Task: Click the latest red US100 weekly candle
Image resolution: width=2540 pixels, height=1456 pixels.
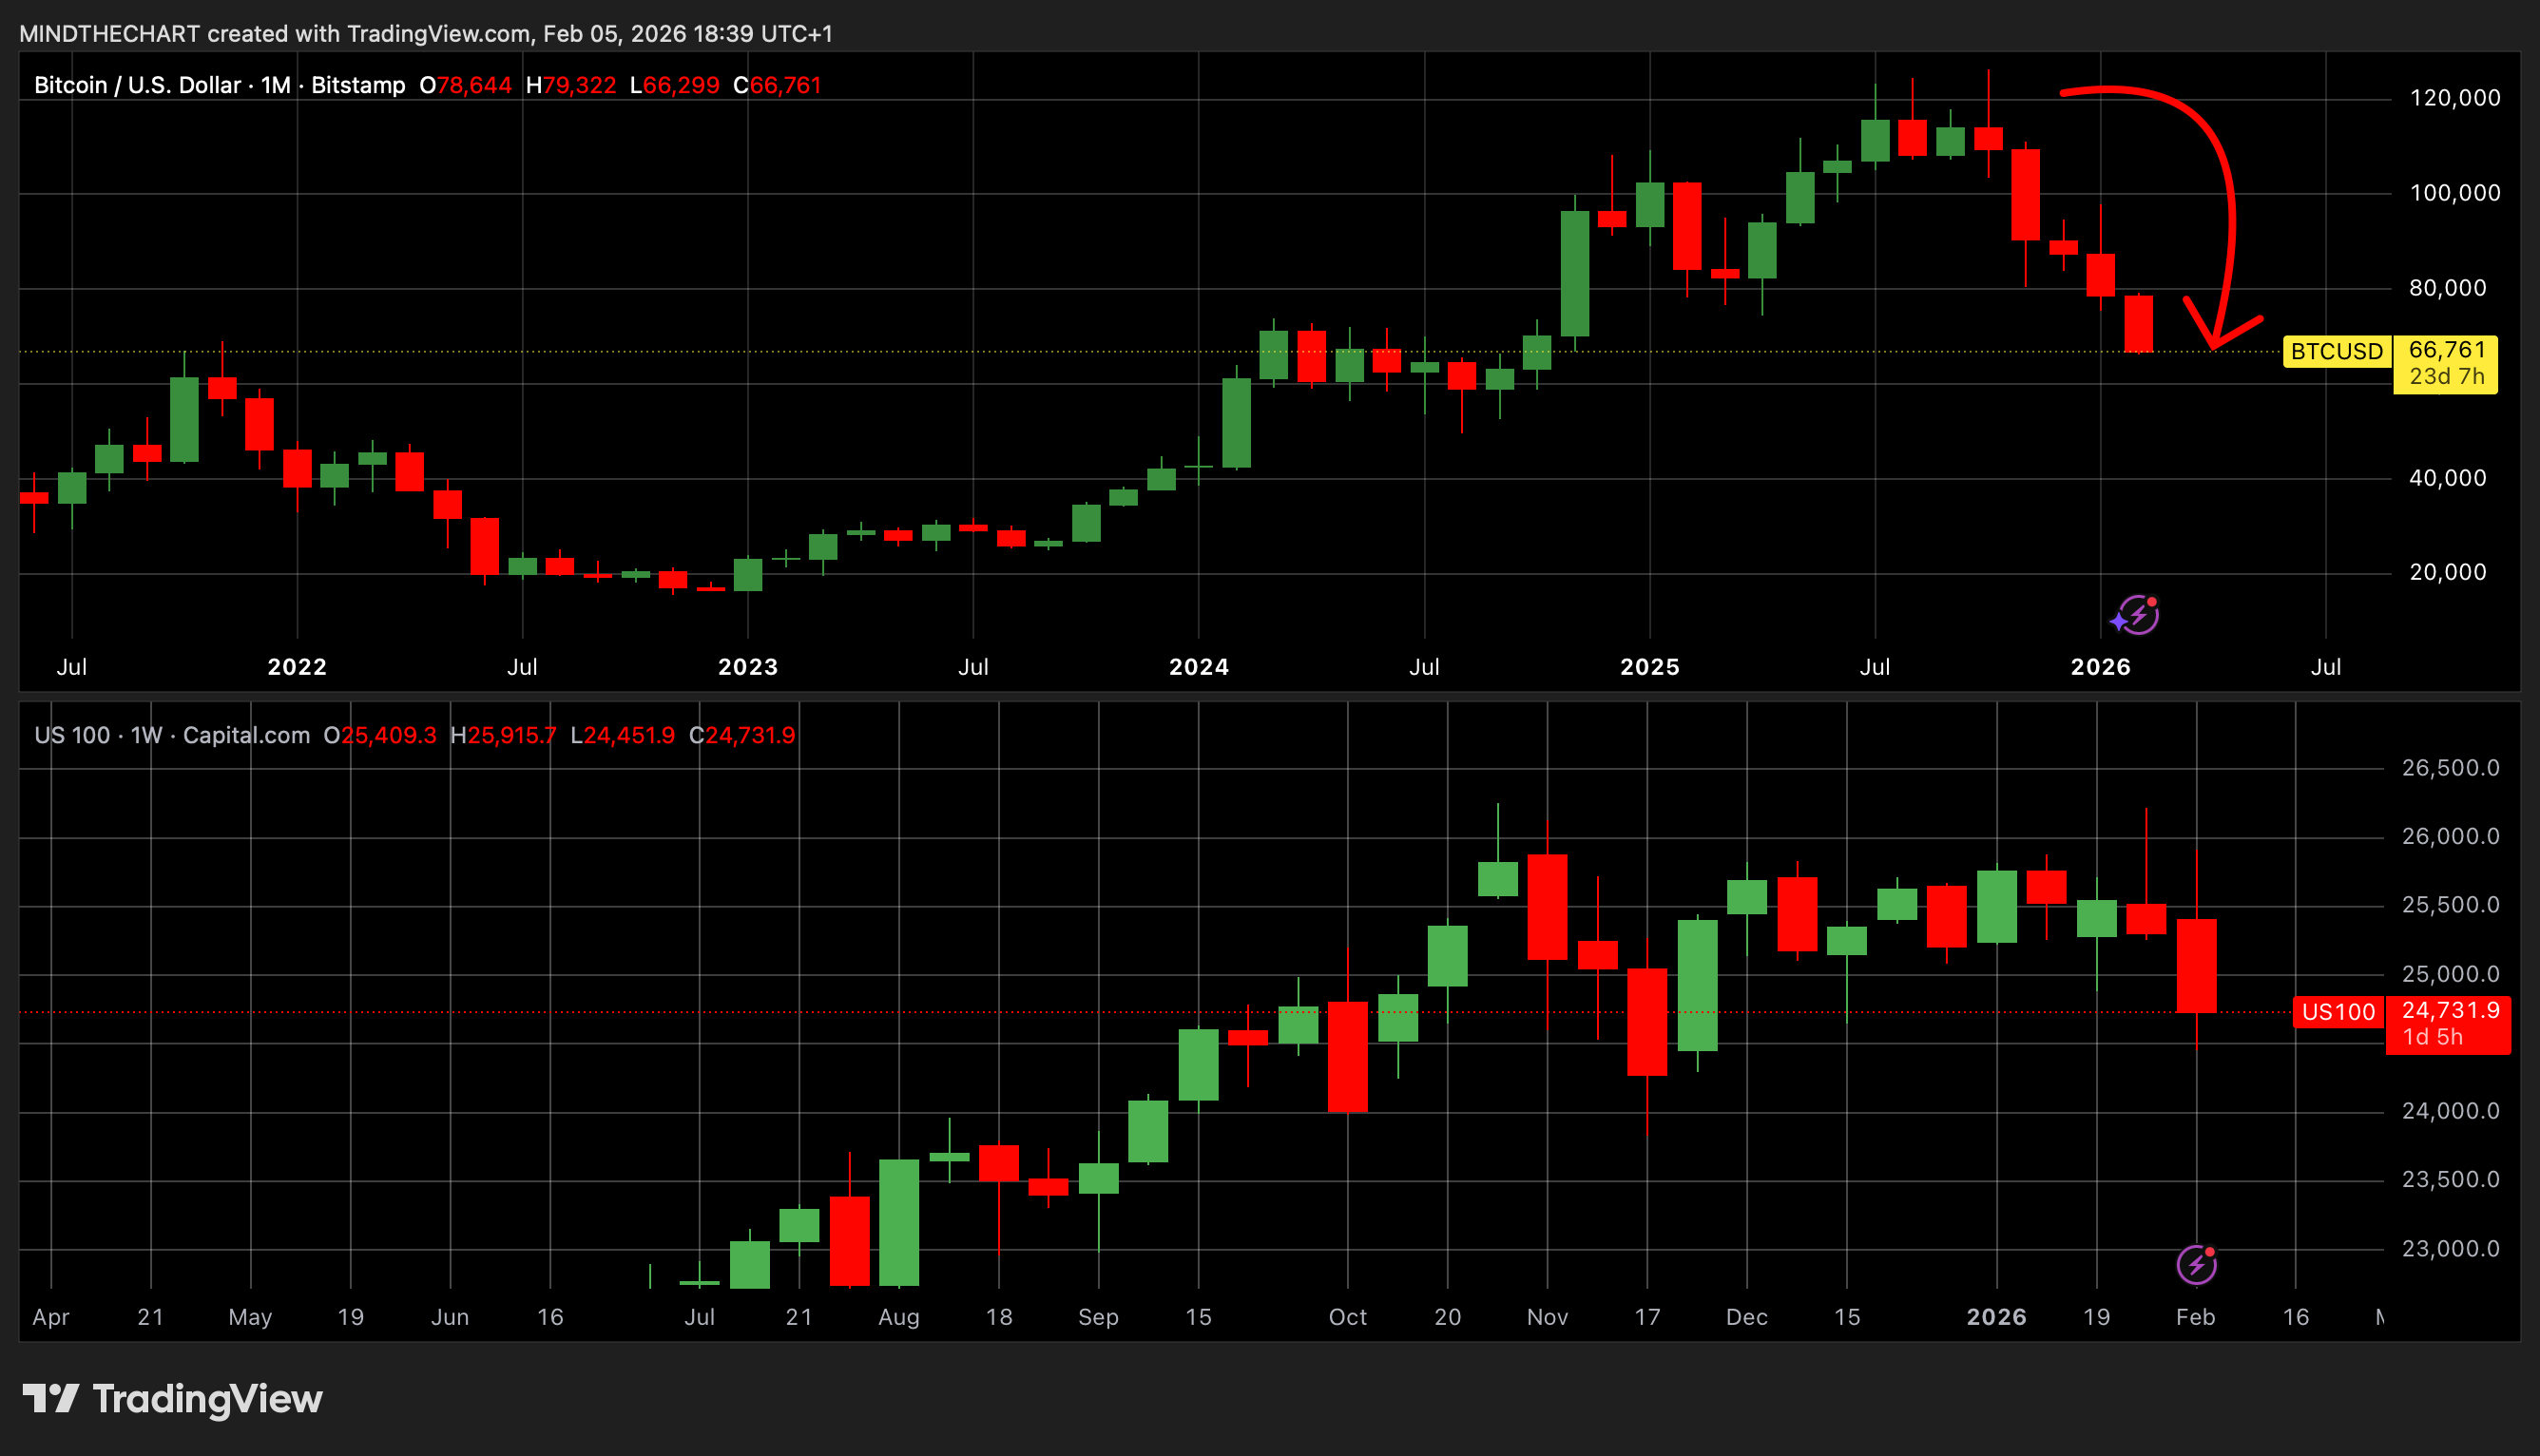Action: (x=2196, y=965)
